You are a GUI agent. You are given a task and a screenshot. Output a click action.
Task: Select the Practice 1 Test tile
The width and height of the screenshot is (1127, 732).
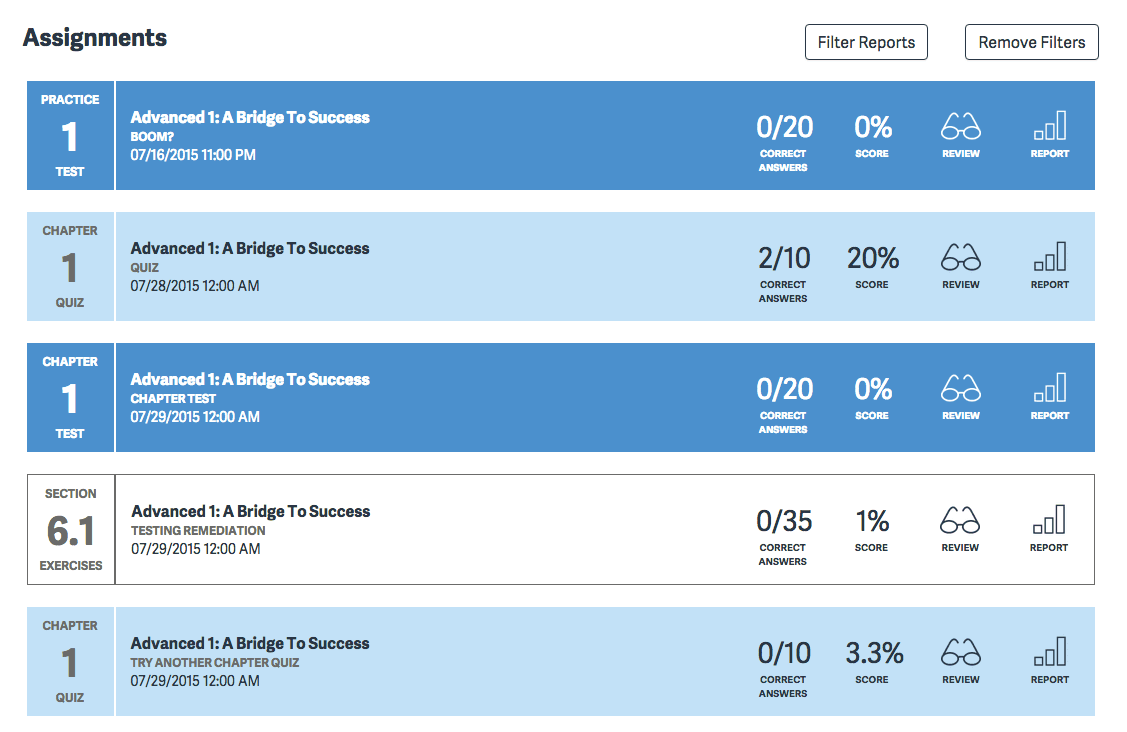pyautogui.click(x=70, y=136)
